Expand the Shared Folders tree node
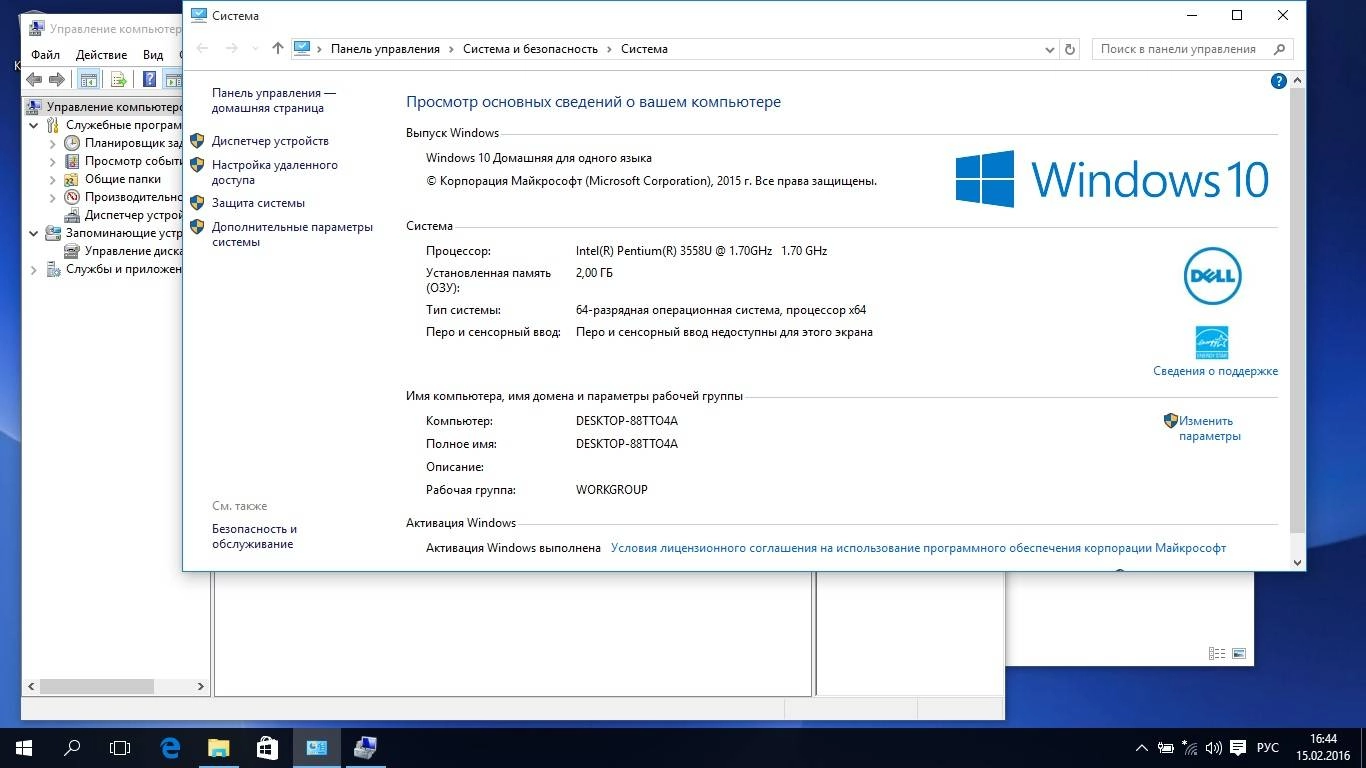 (x=53, y=179)
